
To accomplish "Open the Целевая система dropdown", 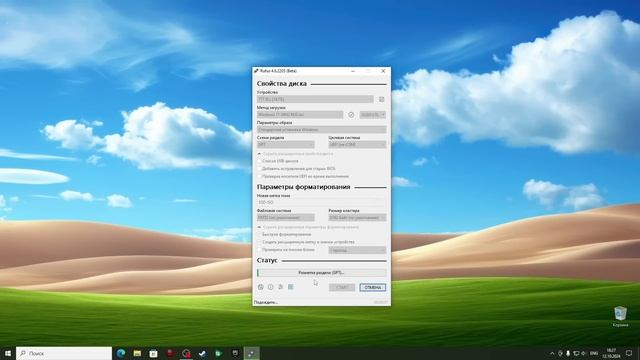I will click(x=358, y=144).
